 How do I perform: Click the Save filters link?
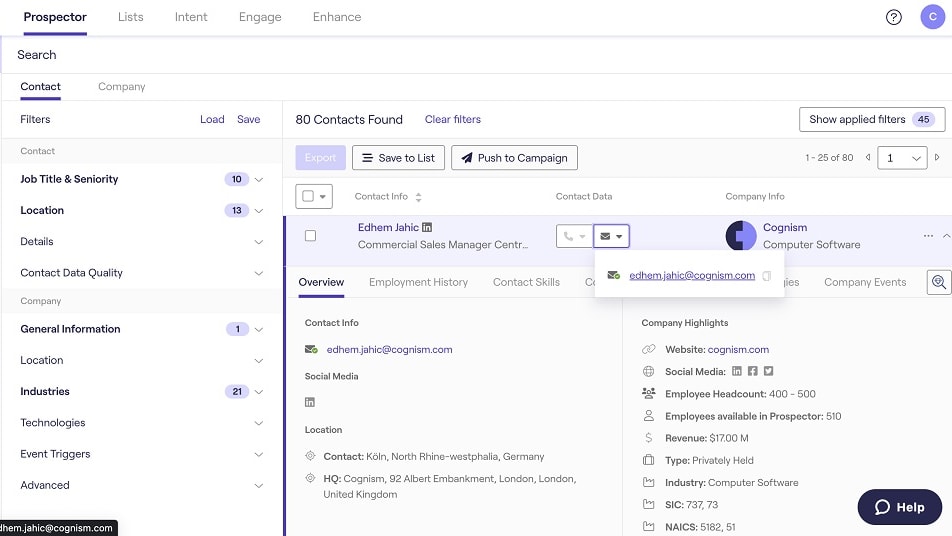point(248,120)
